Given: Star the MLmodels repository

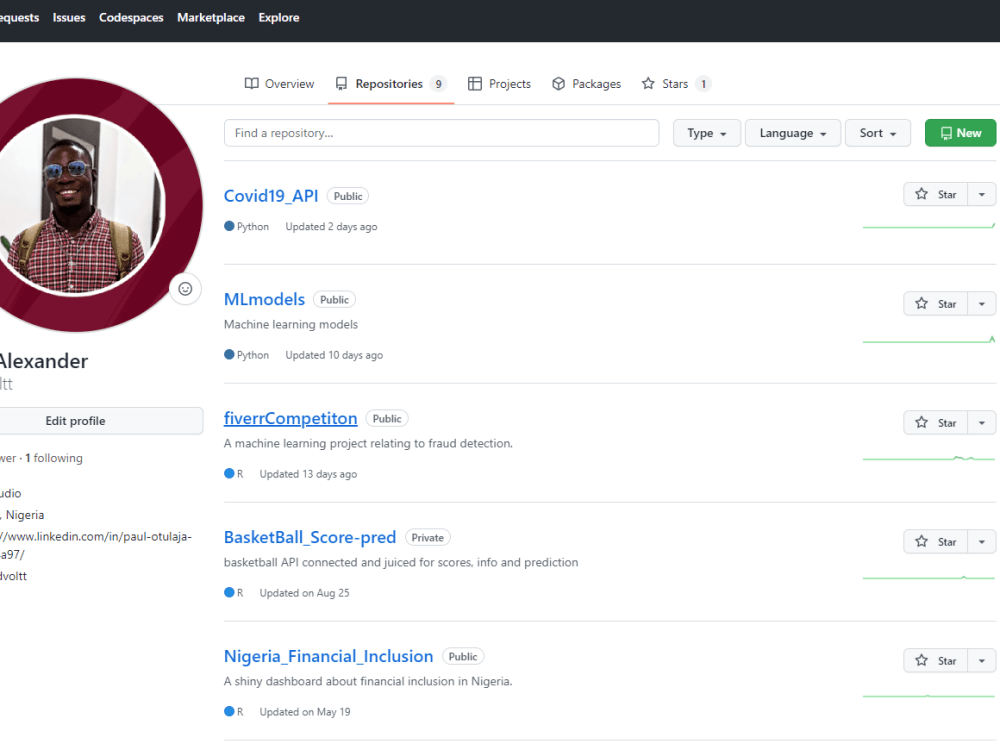Looking at the screenshot, I should [936, 304].
